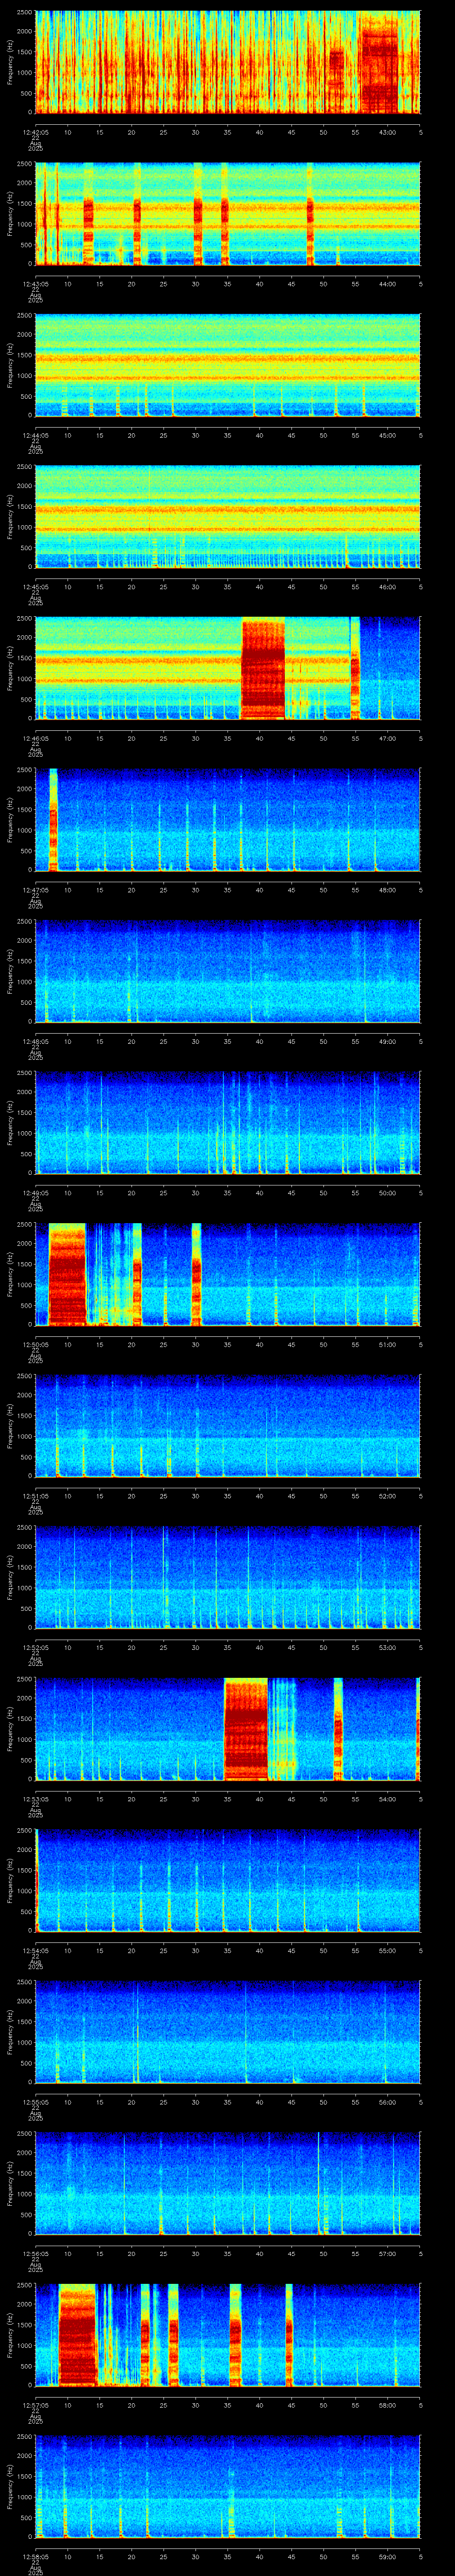Select the spectrogram panel starting at 12:45:05
455x2576 pixels.
(228, 516)
